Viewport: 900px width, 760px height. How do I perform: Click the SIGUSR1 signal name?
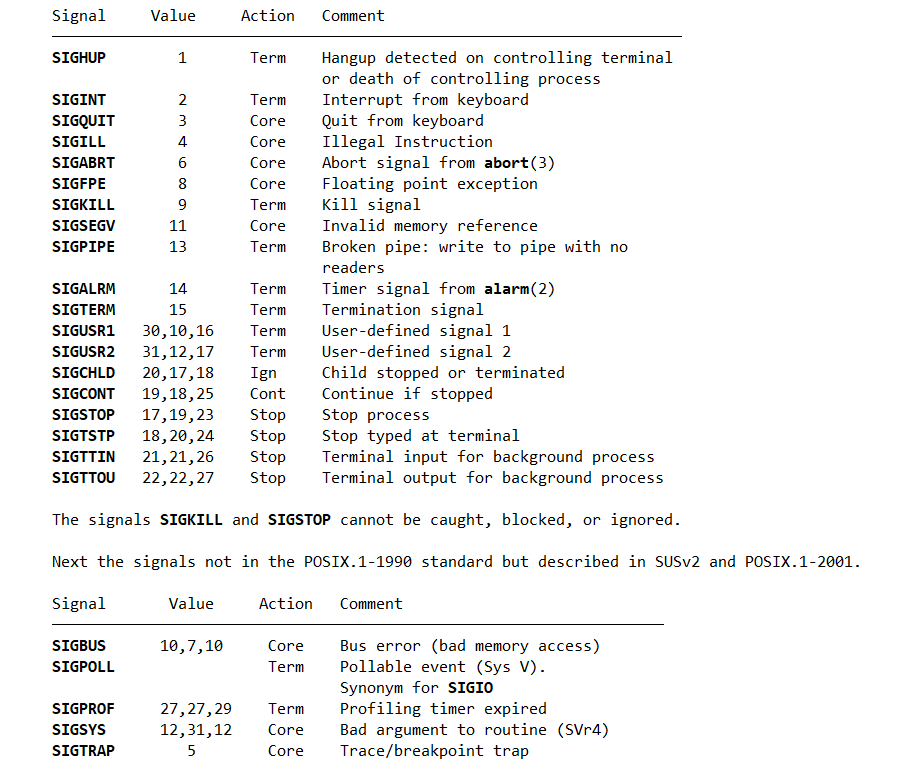(83, 331)
